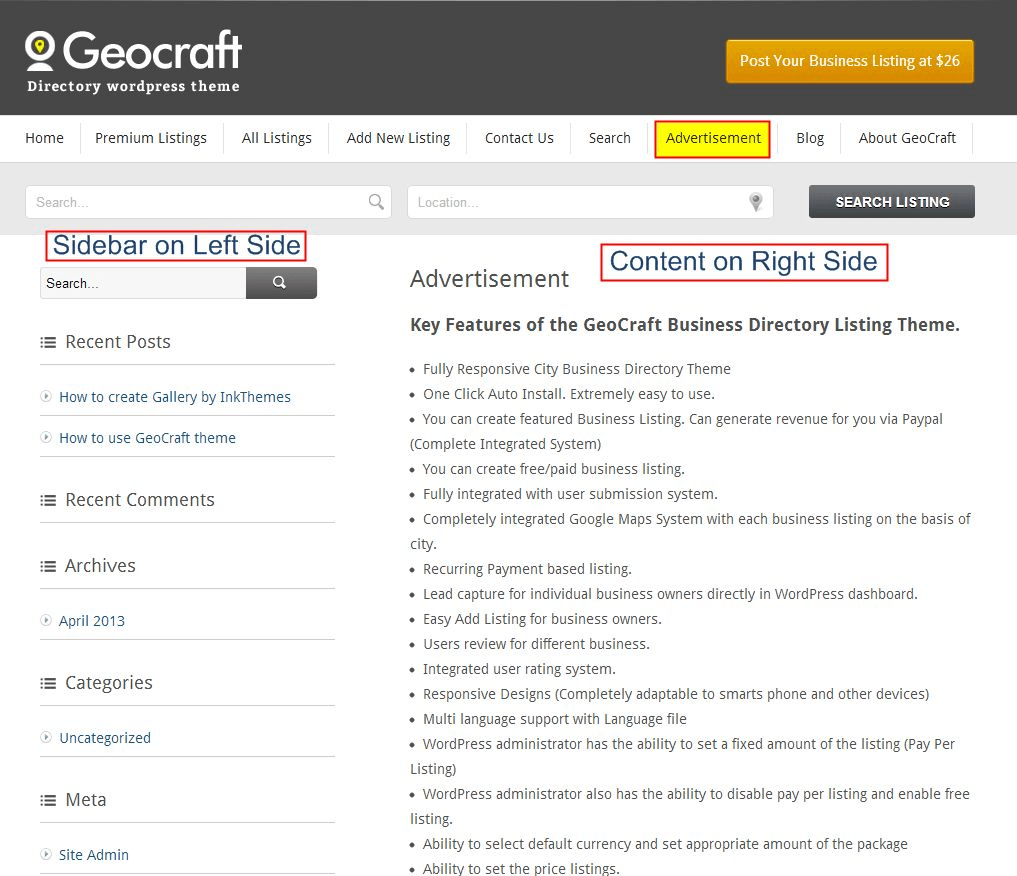
Task: Open the Blog menu item
Action: pyautogui.click(x=810, y=138)
